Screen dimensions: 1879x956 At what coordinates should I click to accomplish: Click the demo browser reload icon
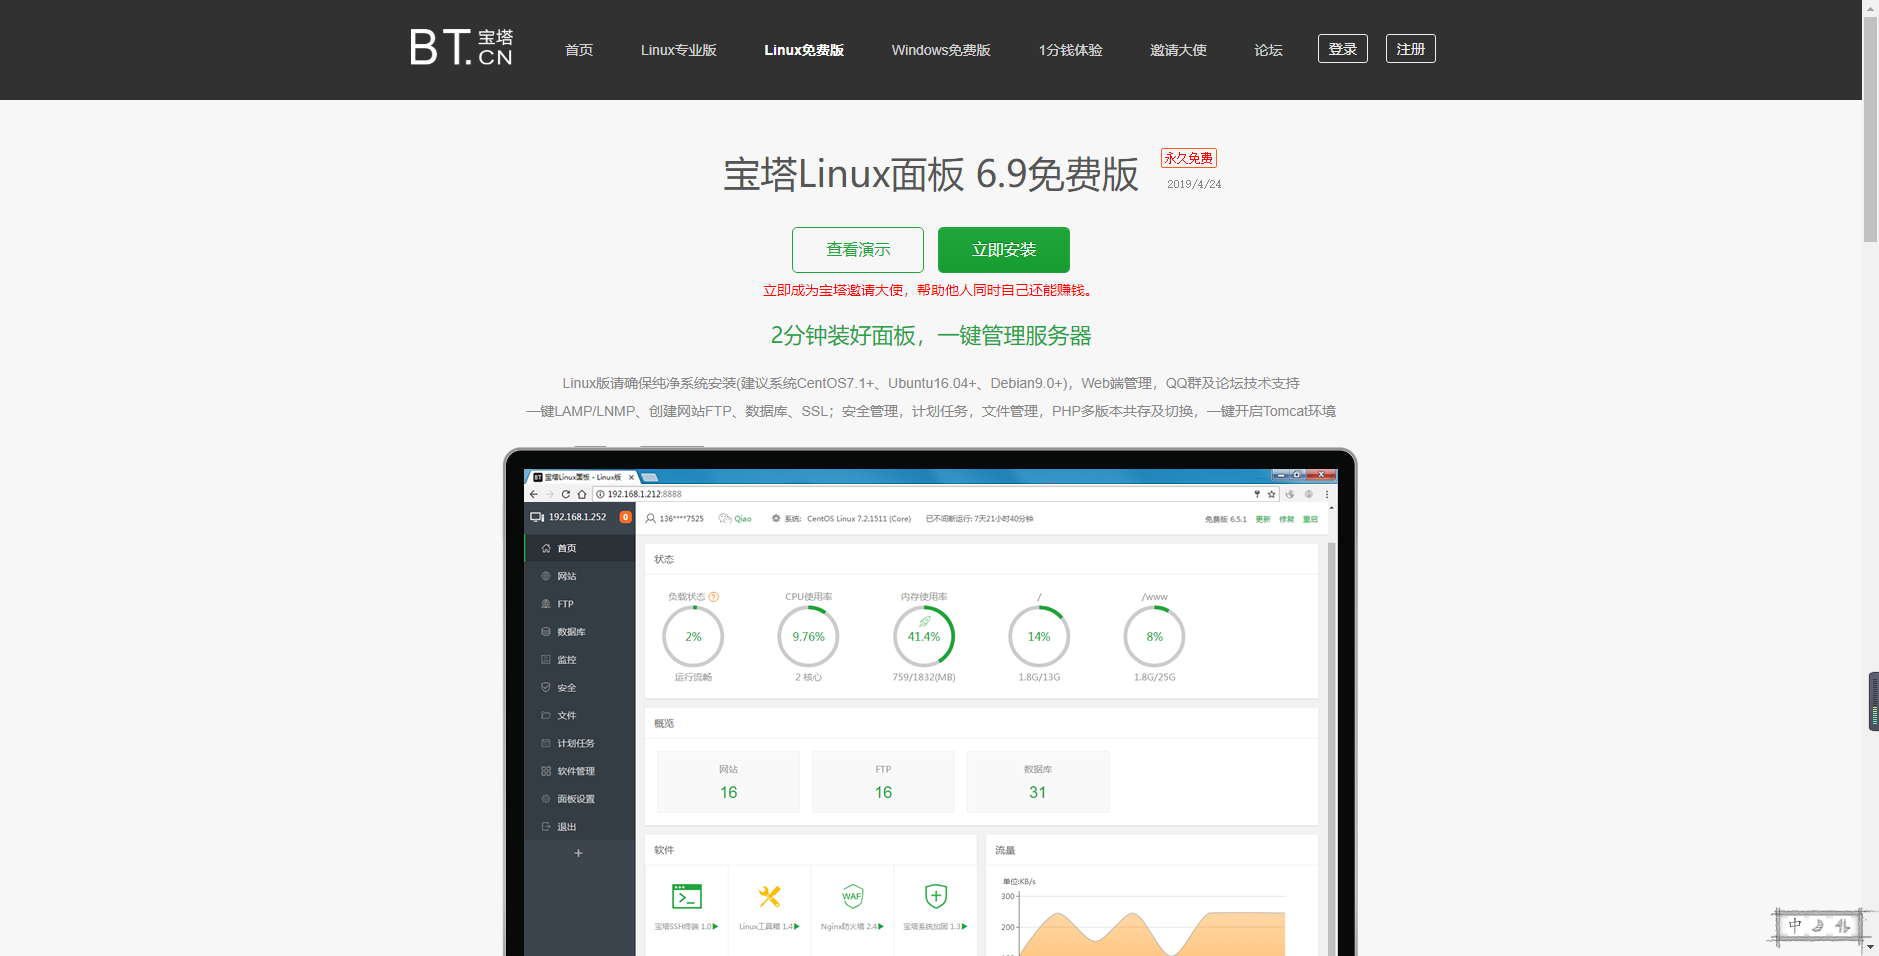(566, 494)
